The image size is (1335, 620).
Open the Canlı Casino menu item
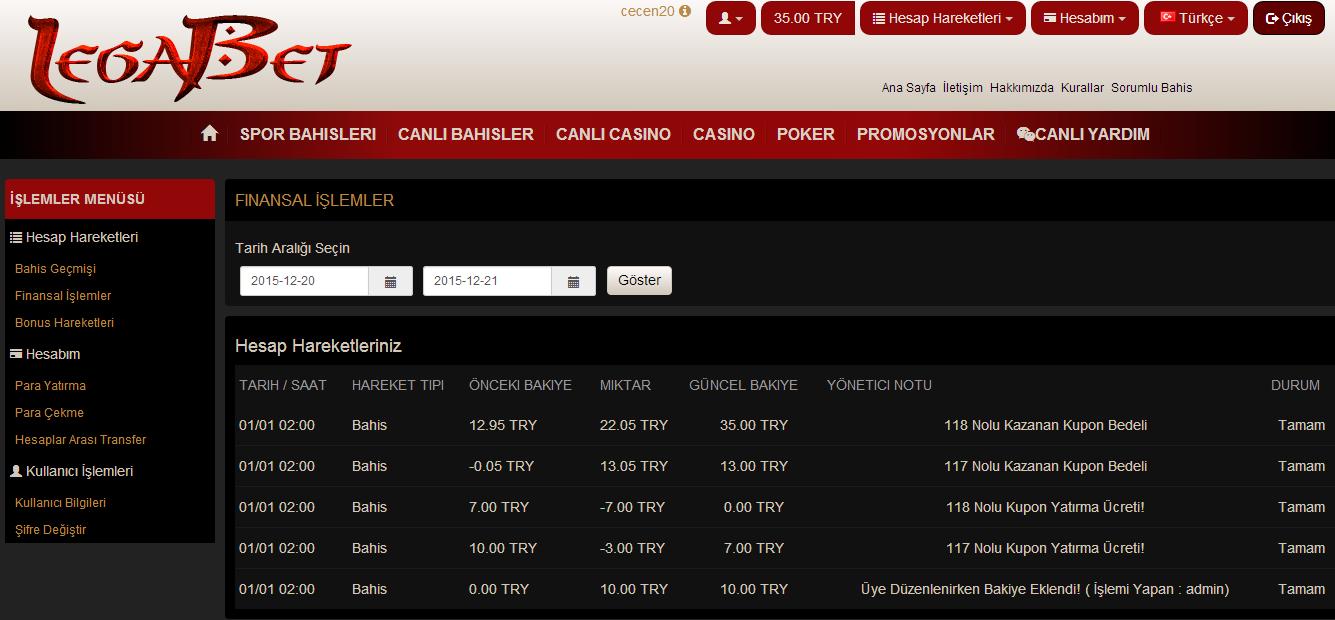(613, 134)
